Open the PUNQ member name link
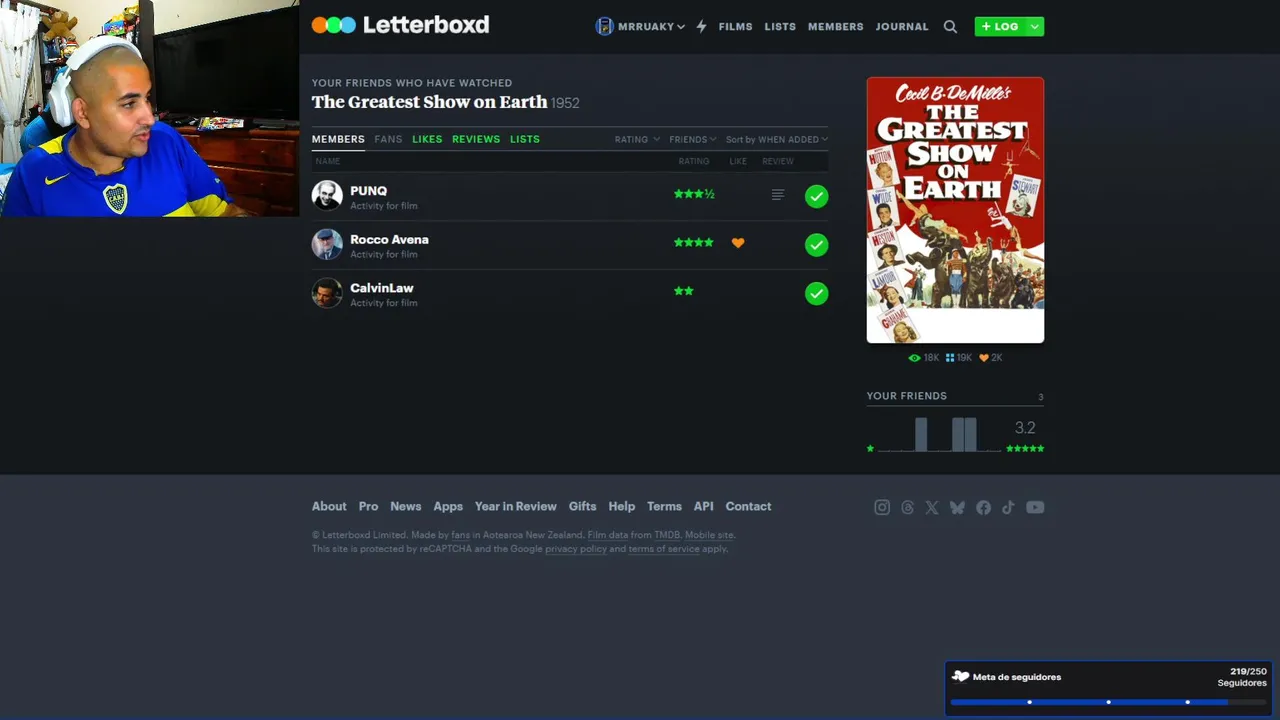Viewport: 1280px width, 720px height. (x=368, y=190)
